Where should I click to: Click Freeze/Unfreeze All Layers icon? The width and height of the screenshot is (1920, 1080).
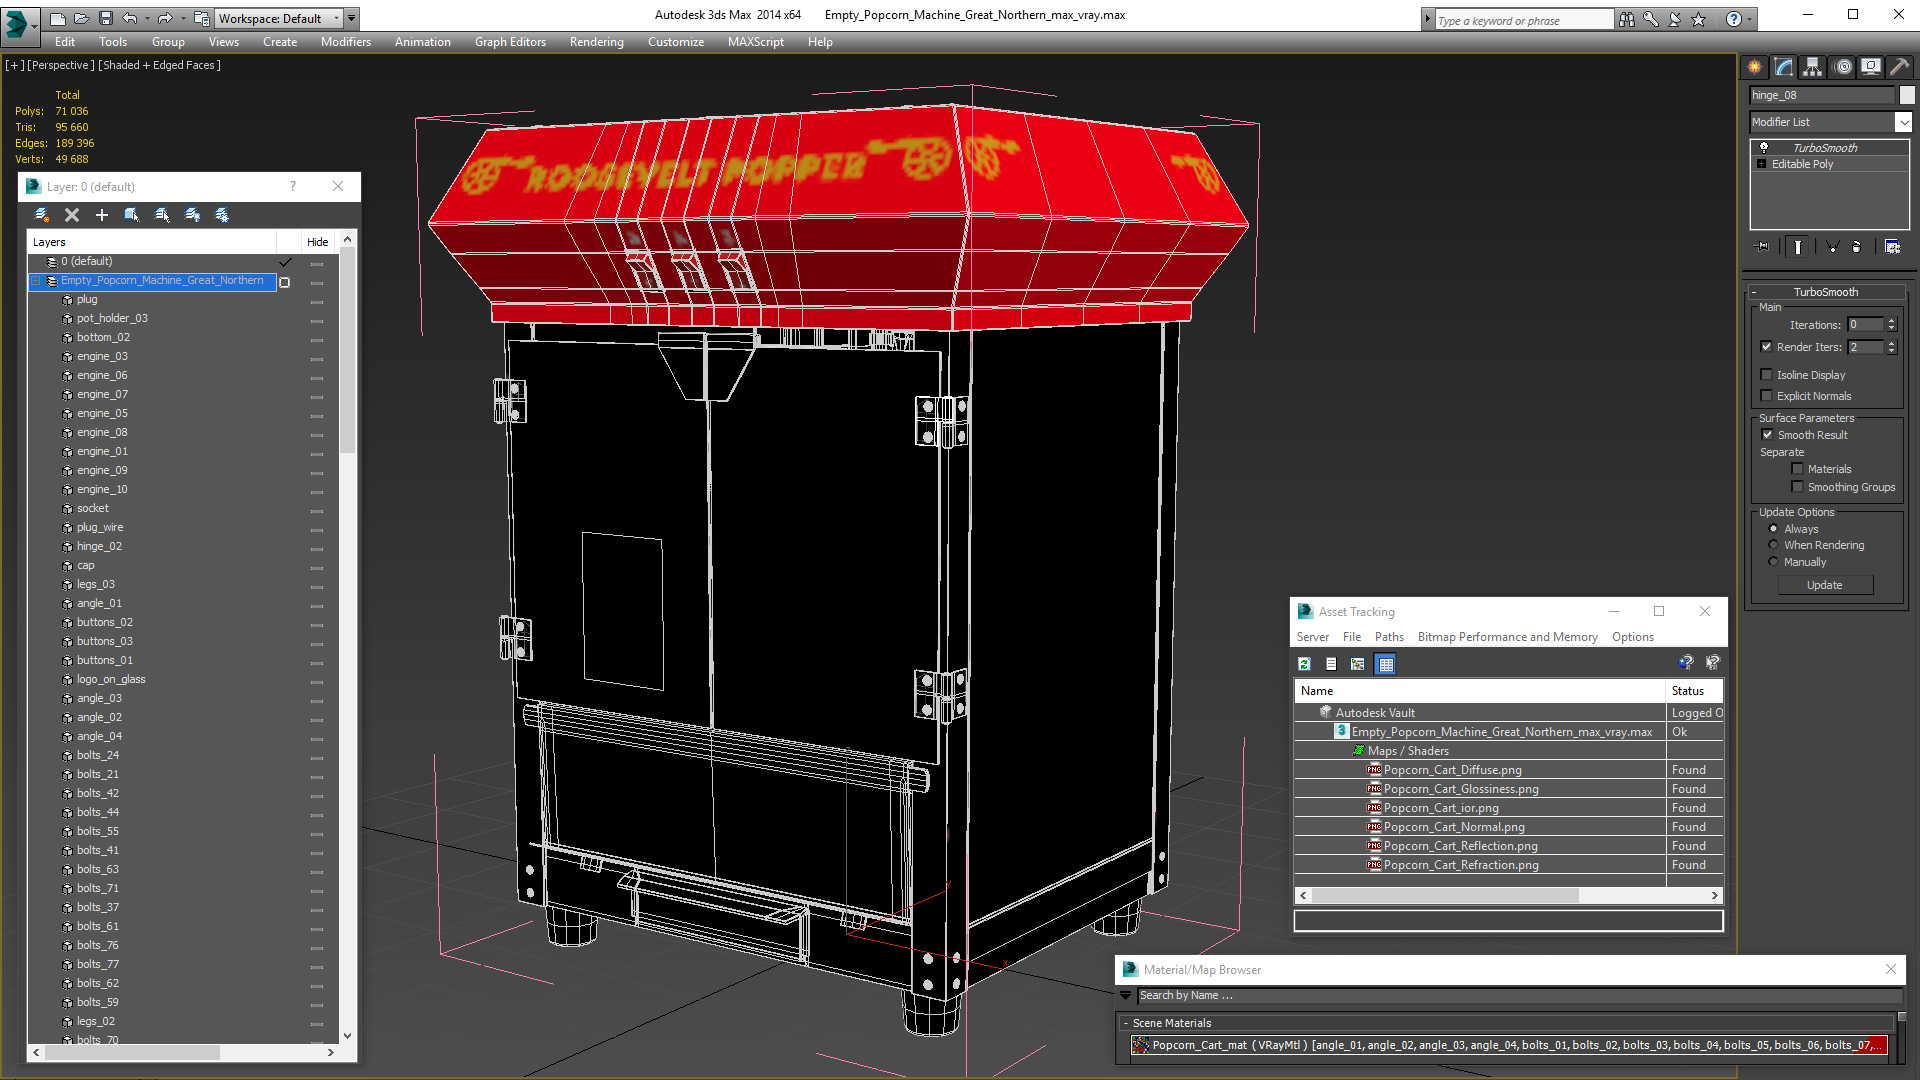click(x=222, y=215)
